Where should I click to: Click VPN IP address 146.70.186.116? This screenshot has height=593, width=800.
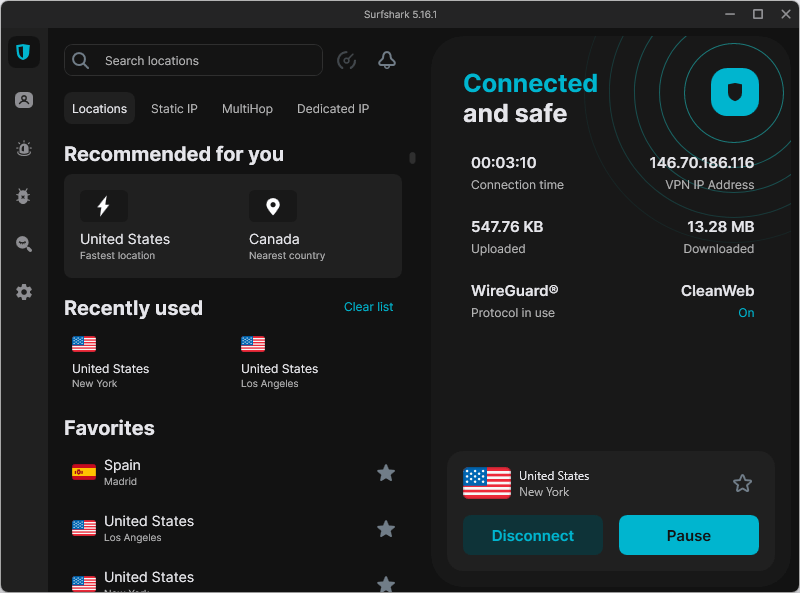pos(702,163)
